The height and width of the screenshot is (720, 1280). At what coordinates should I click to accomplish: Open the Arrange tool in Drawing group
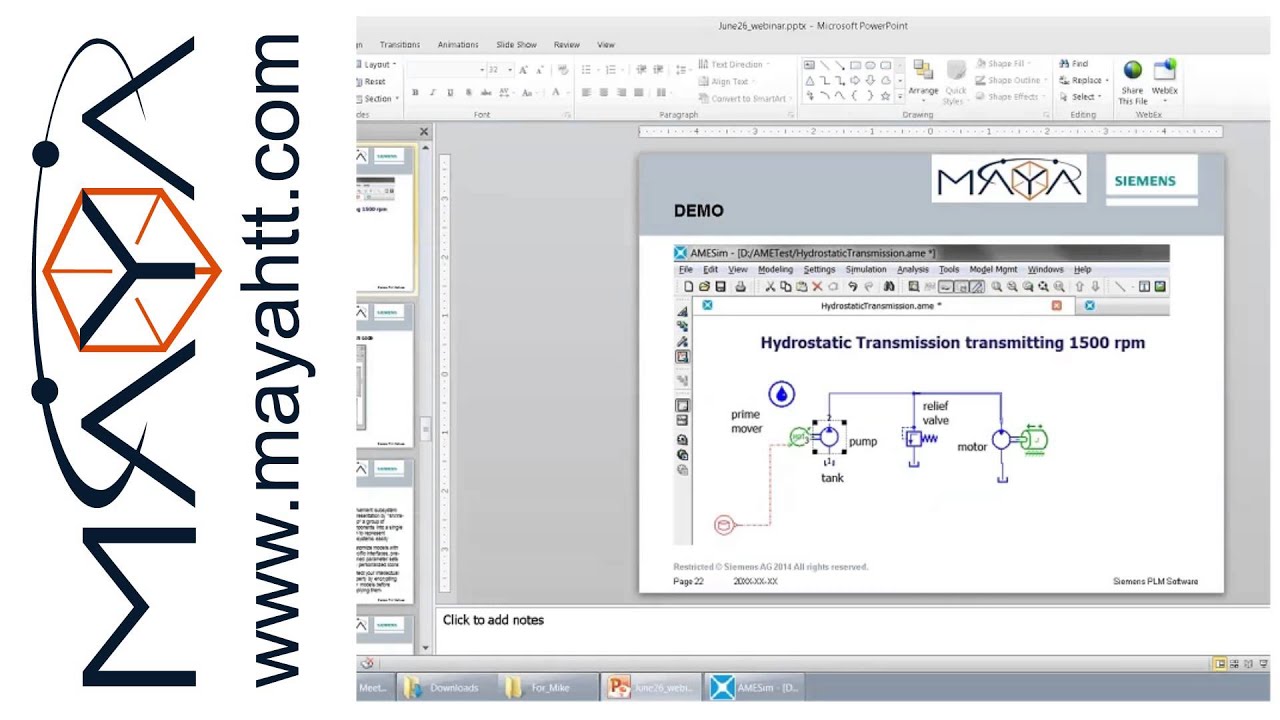pos(923,80)
